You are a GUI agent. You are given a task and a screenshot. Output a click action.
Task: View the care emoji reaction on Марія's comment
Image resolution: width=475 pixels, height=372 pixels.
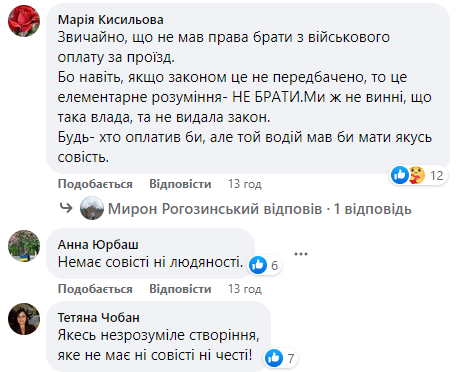click(x=416, y=175)
